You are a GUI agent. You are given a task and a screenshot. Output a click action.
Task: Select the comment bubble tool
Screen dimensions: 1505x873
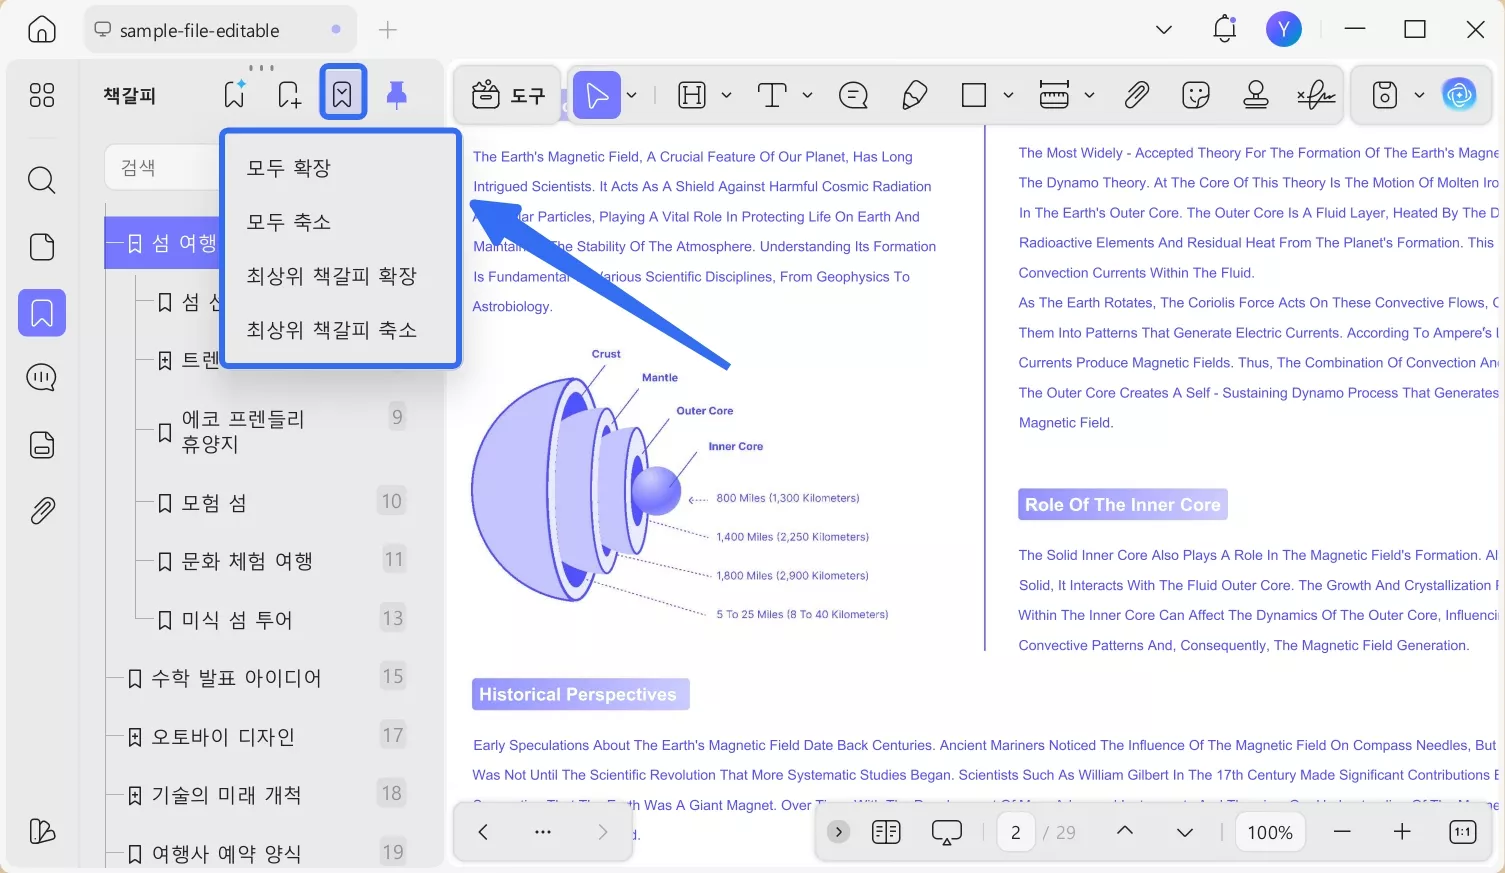coord(853,95)
